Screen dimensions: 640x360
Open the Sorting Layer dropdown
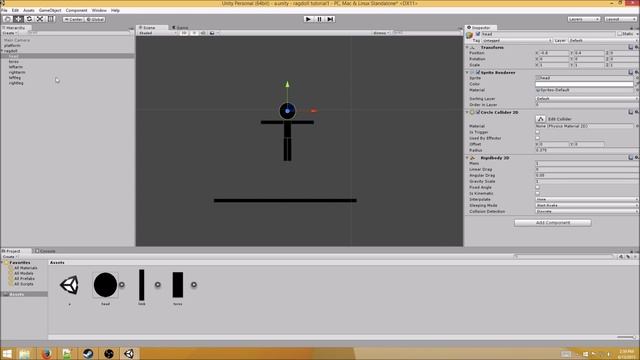pyautogui.click(x=587, y=99)
